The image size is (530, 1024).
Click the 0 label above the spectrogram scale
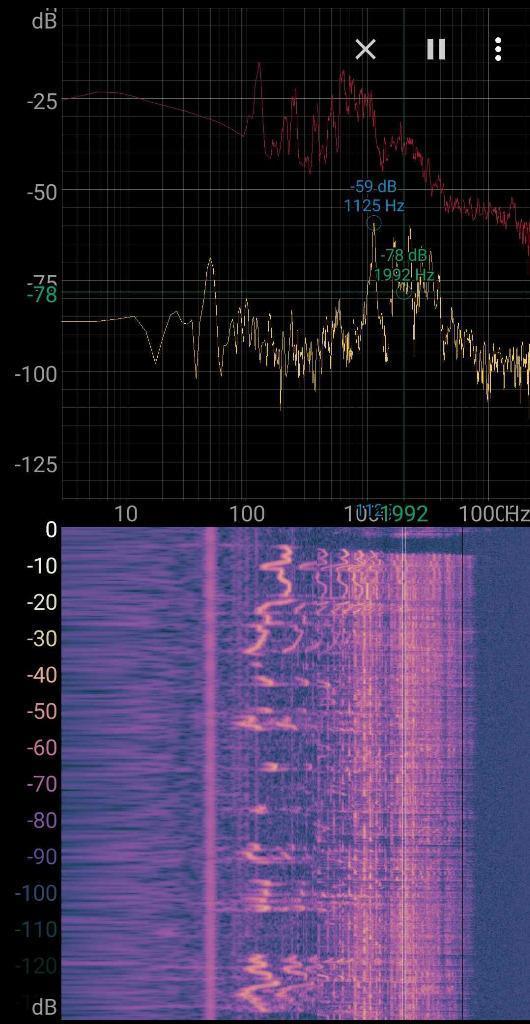[x=51, y=530]
